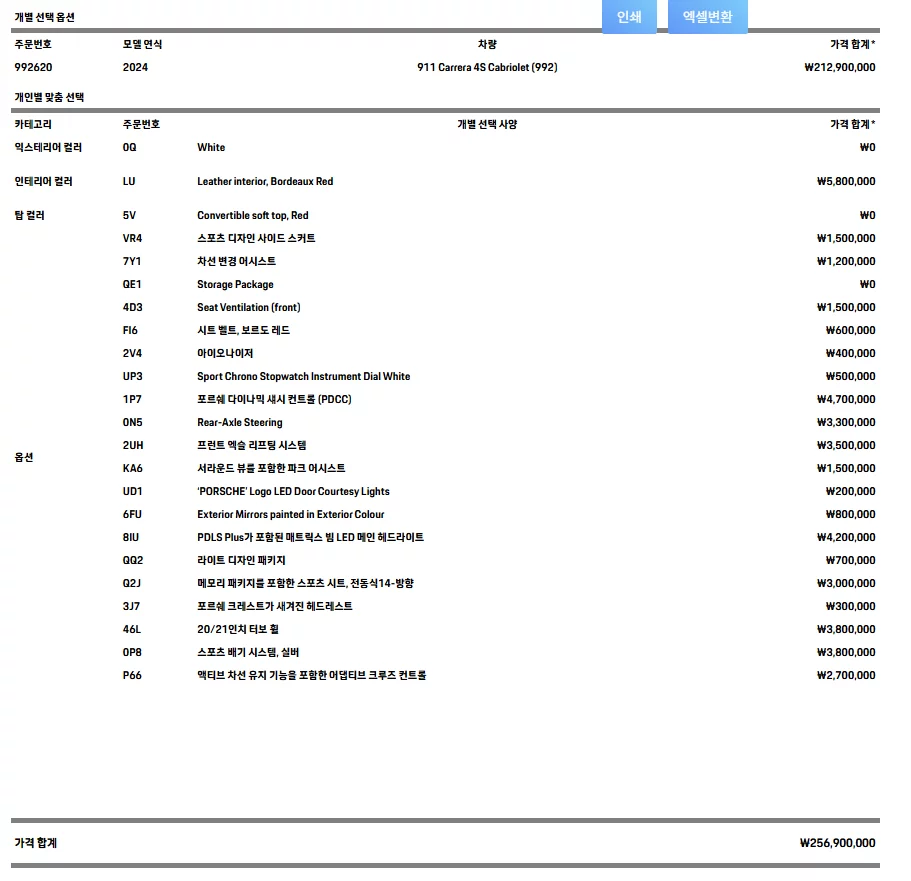The image size is (911, 881).
Task: Click 'PORSCHE' Logo LED Door Courtesy Lights
Action: (x=293, y=492)
